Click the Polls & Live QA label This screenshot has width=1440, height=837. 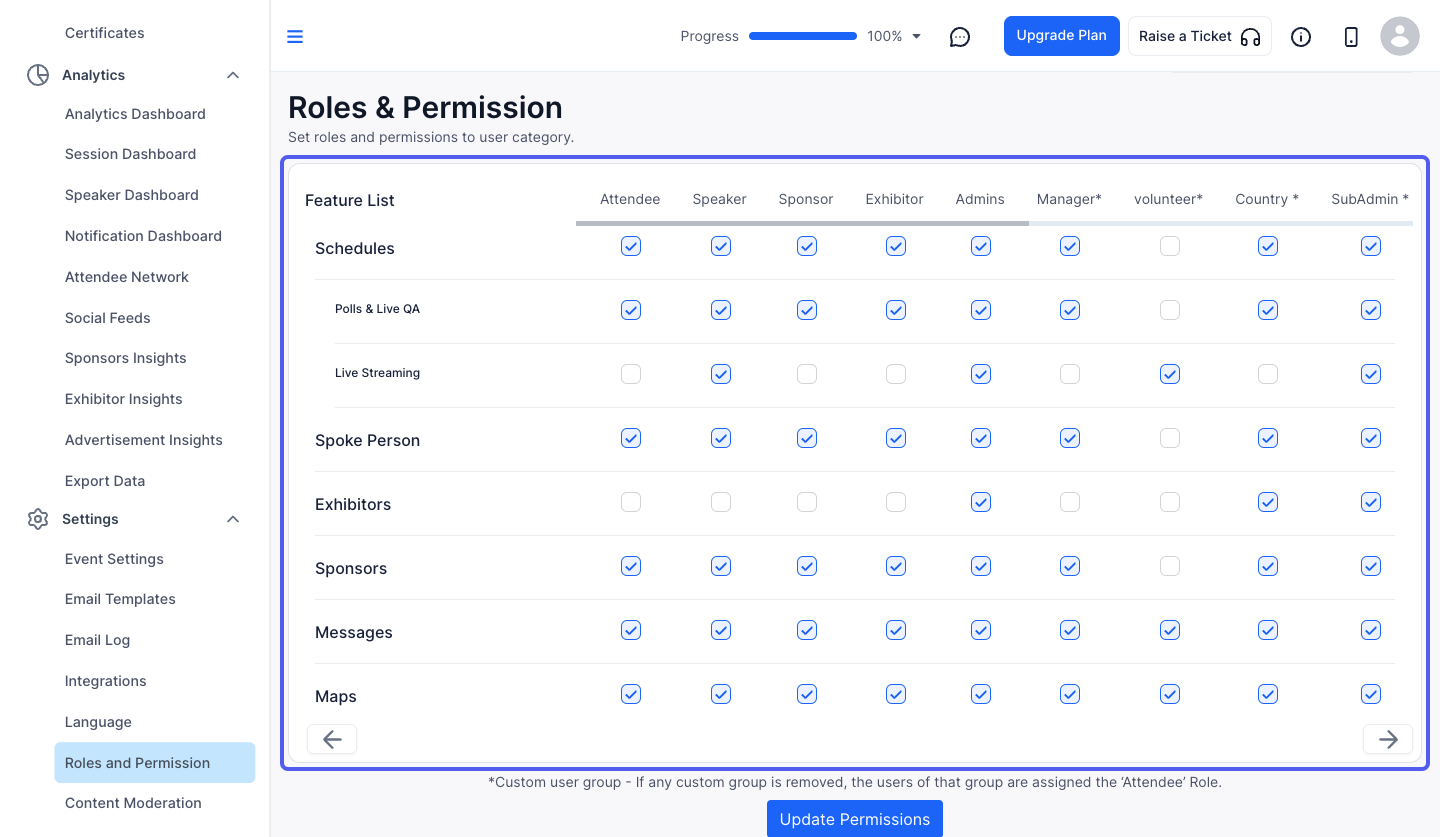coord(377,309)
